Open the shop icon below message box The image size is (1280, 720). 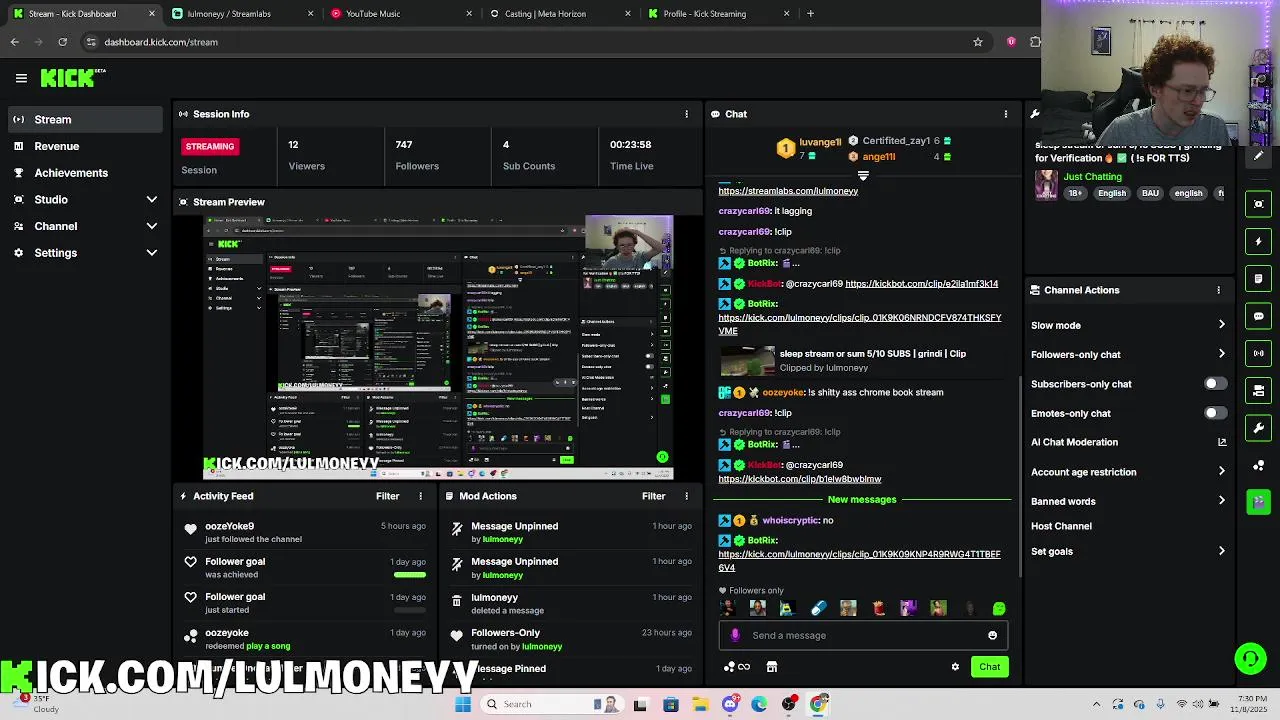coord(772,667)
